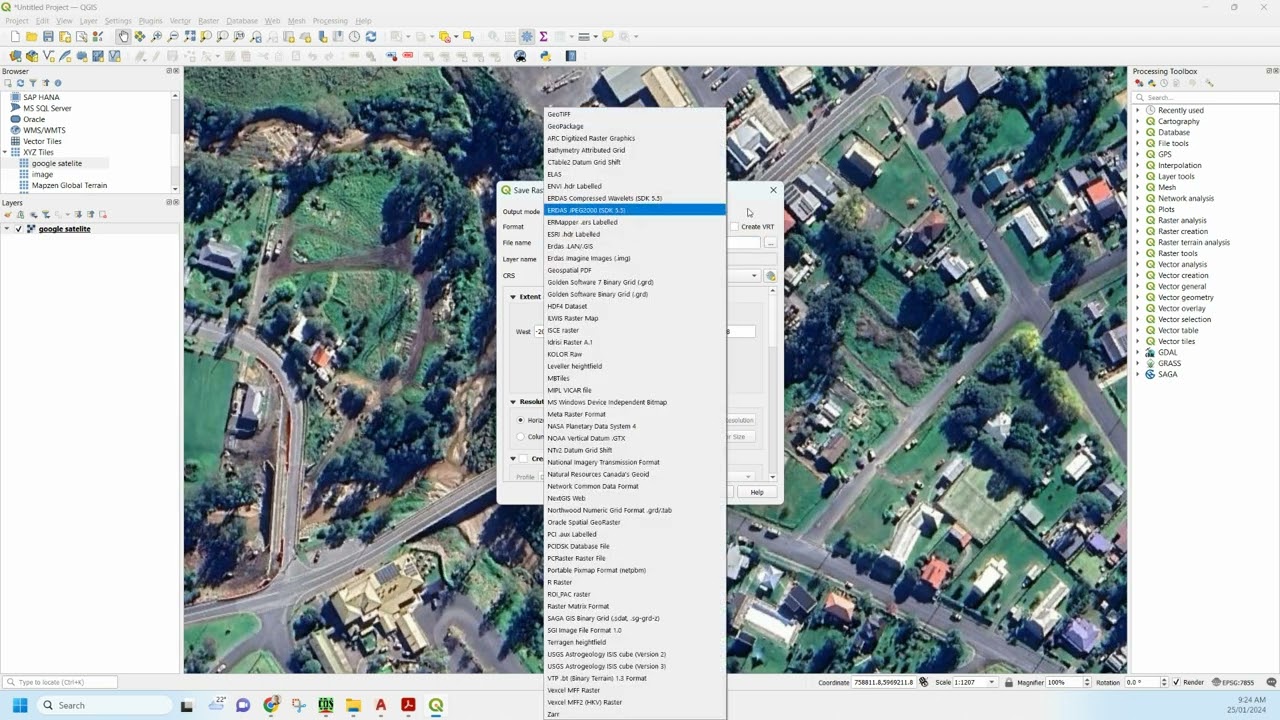1280x720 pixels.
Task: Click the Zoom Out magnifier tool
Action: pyautogui.click(x=173, y=37)
